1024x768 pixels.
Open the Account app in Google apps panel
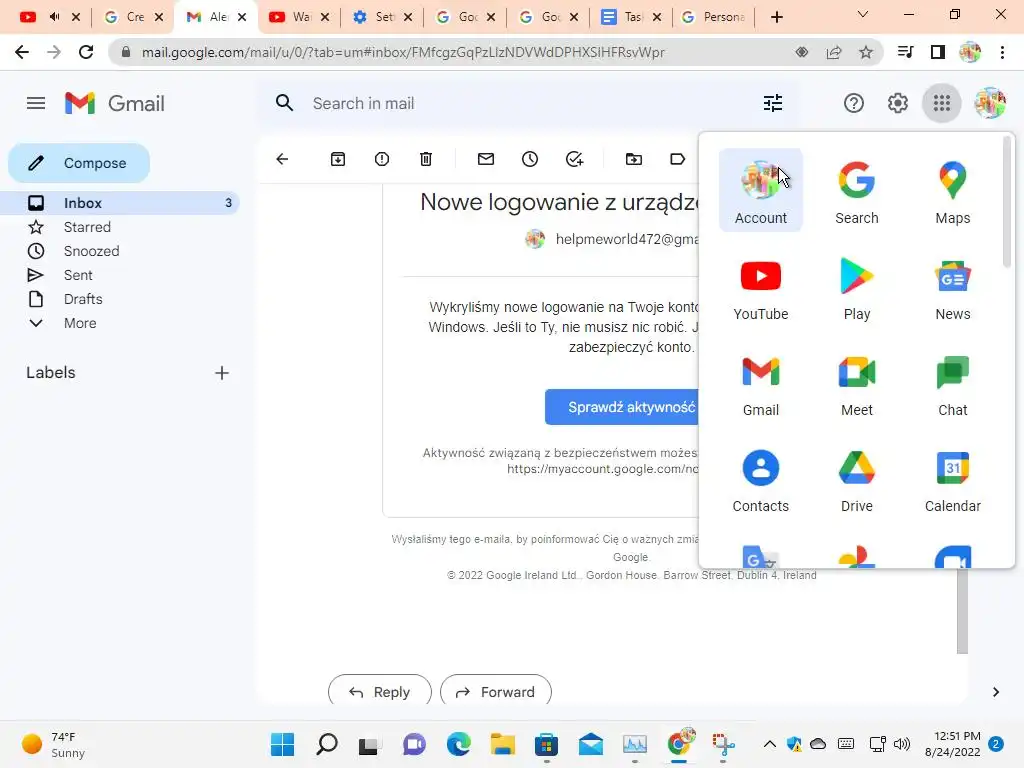(760, 190)
